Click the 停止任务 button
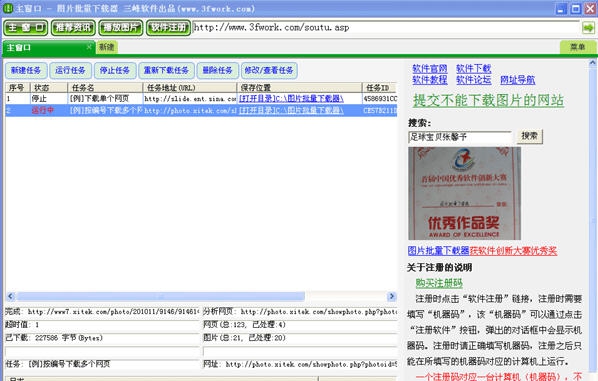Image resolution: width=598 pixels, height=381 pixels. [x=115, y=71]
